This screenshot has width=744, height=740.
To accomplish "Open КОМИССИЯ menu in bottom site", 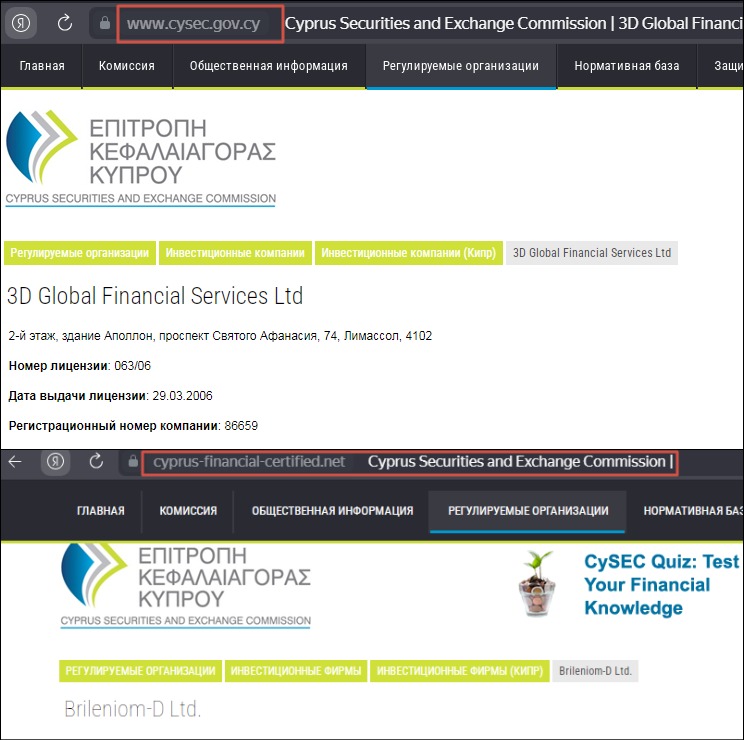I will point(188,511).
